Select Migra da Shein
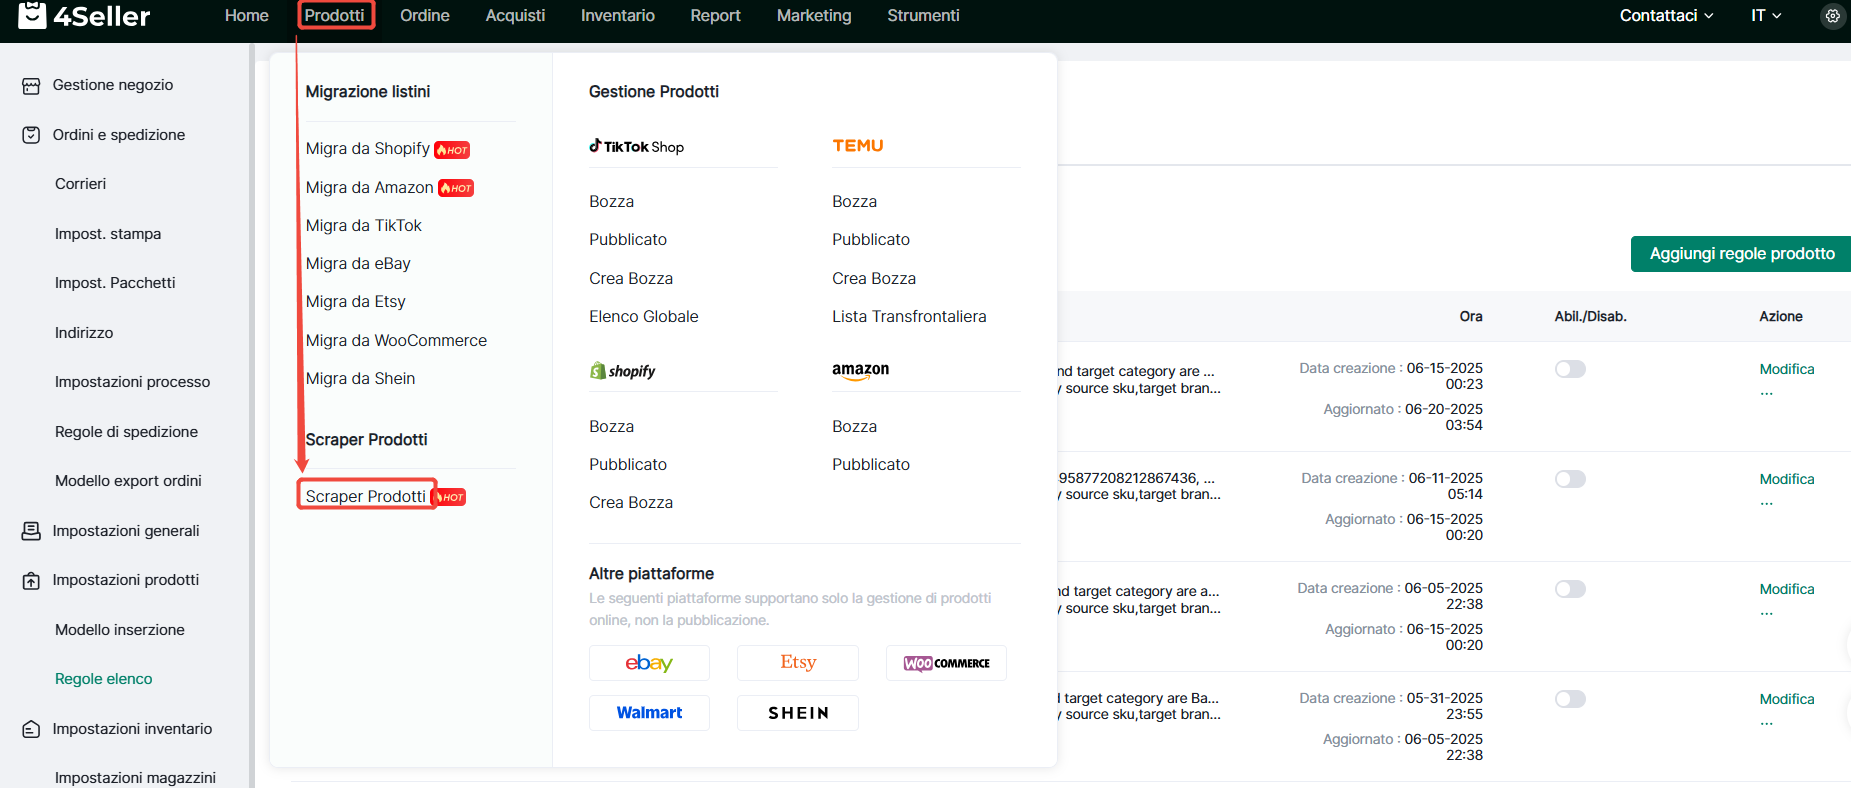Viewport: 1851px width, 788px height. pyautogui.click(x=360, y=379)
